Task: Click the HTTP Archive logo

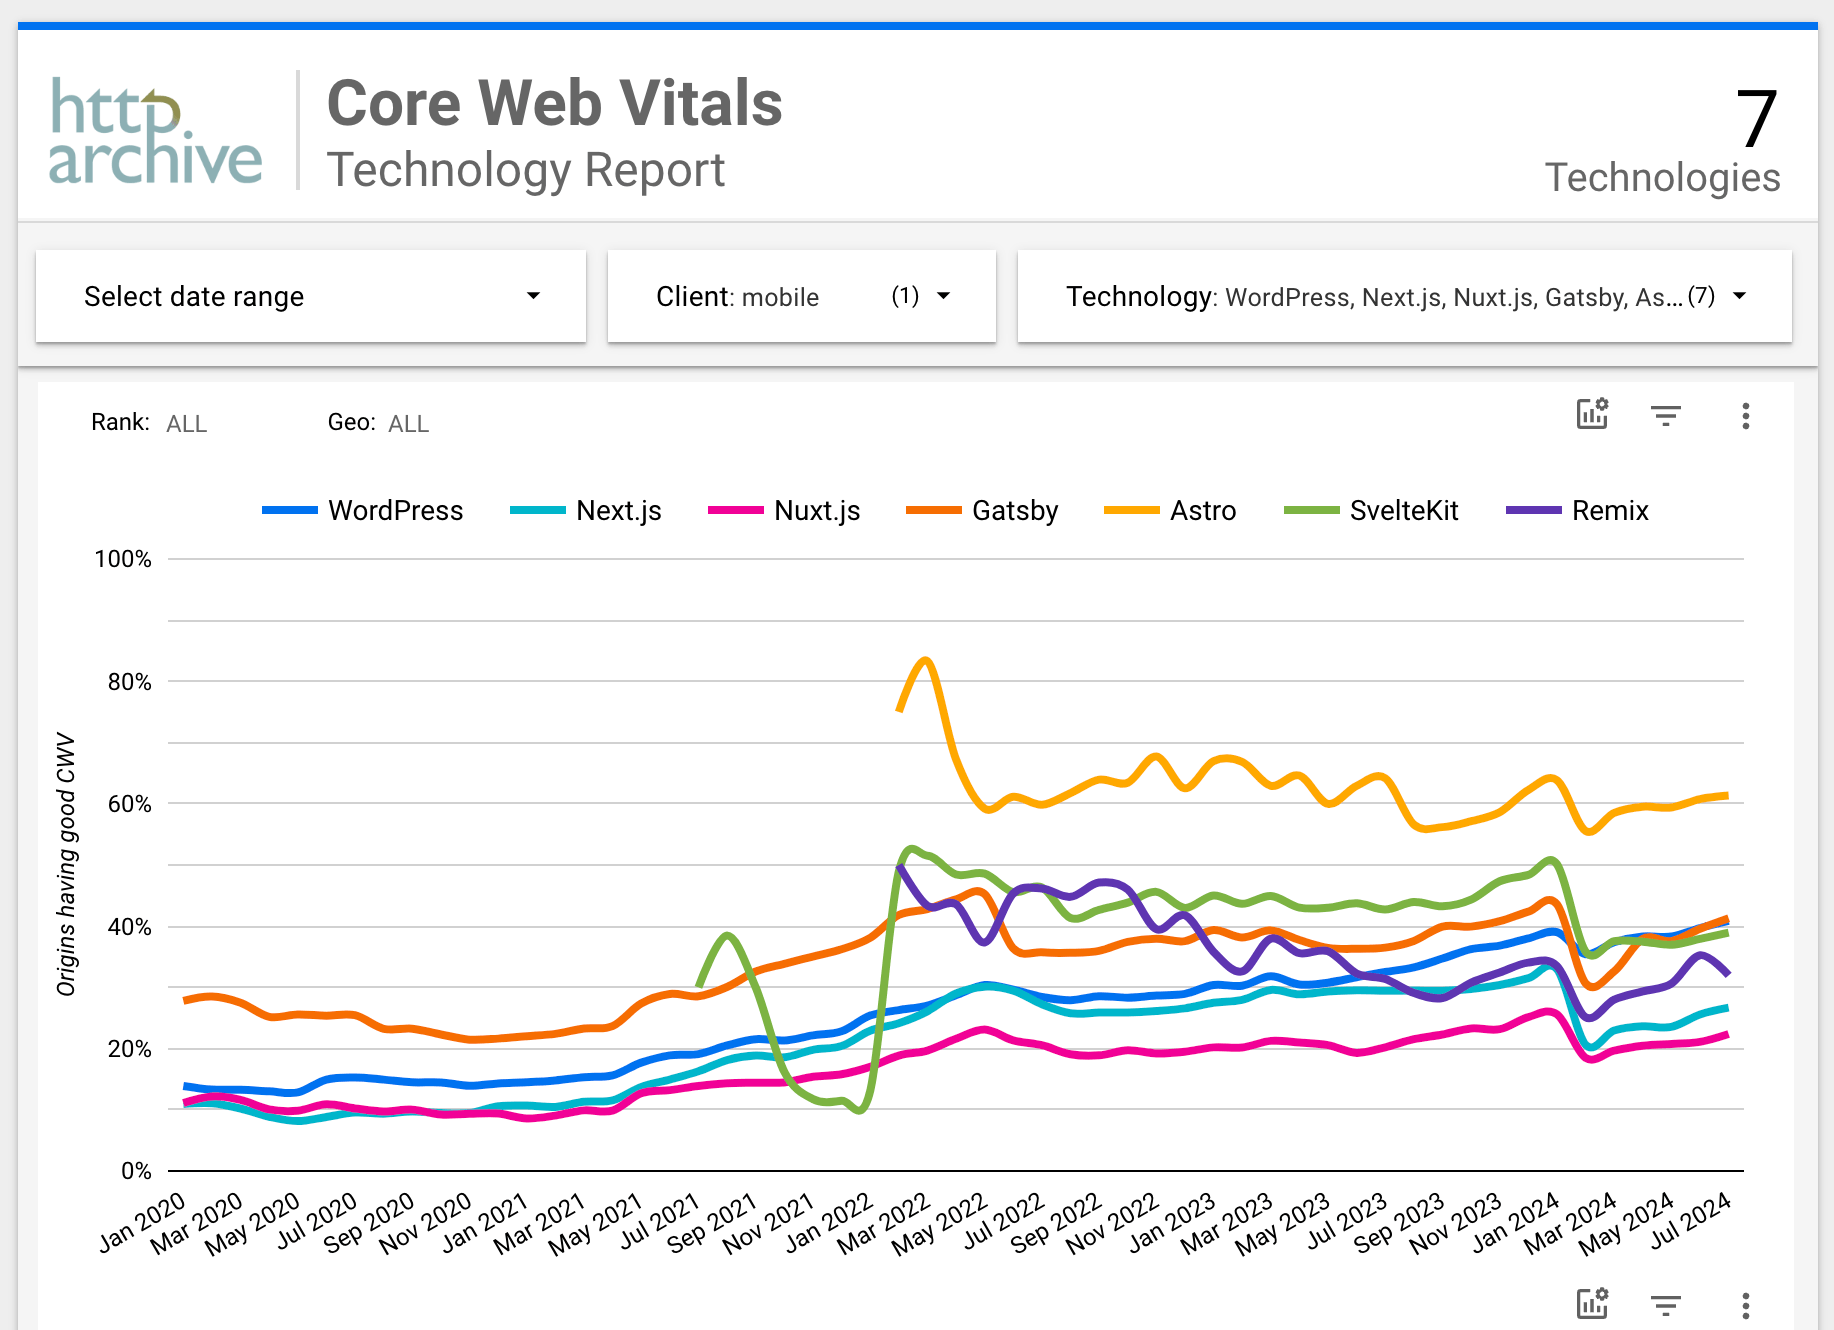Action: (x=156, y=131)
